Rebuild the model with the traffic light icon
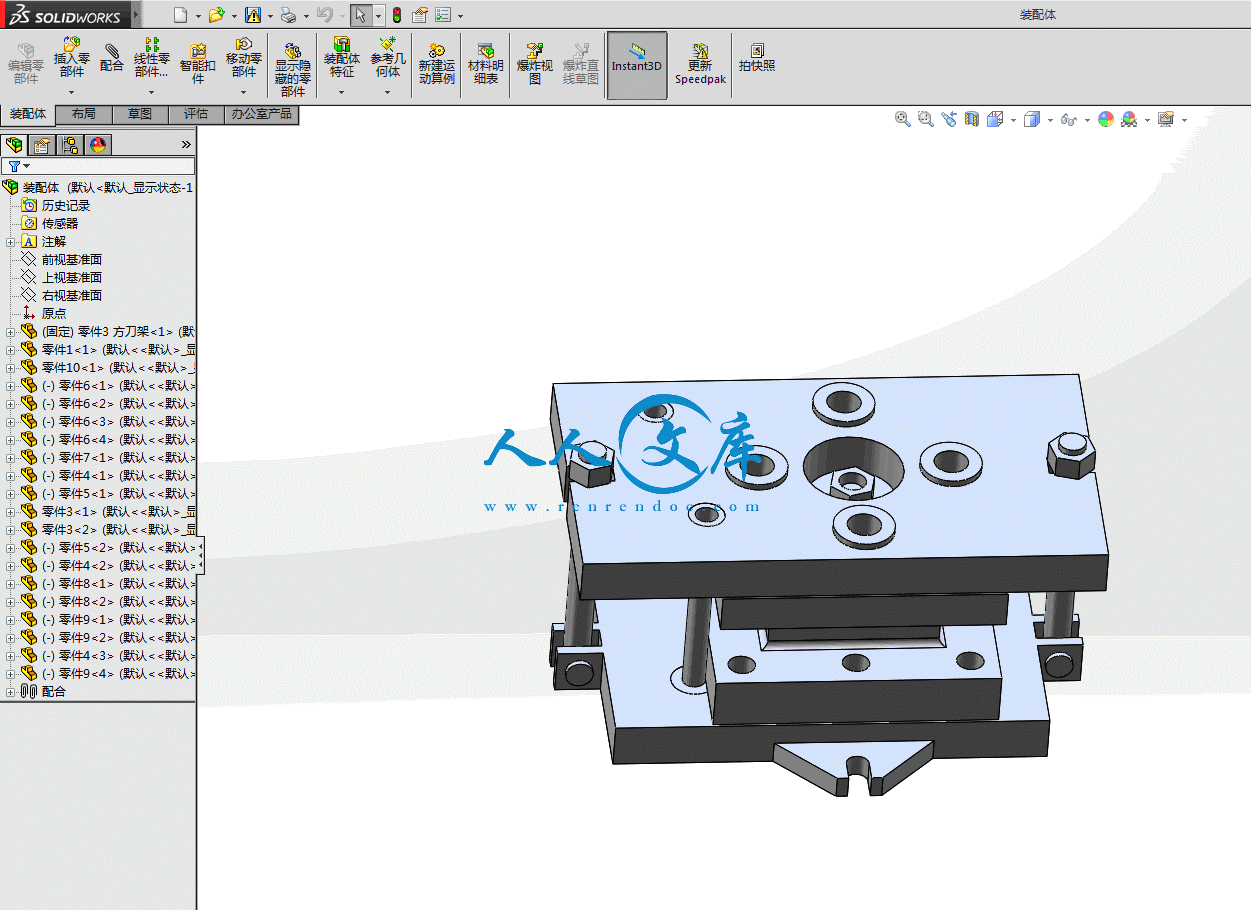Image resolution: width=1251 pixels, height=910 pixels. 397,15
